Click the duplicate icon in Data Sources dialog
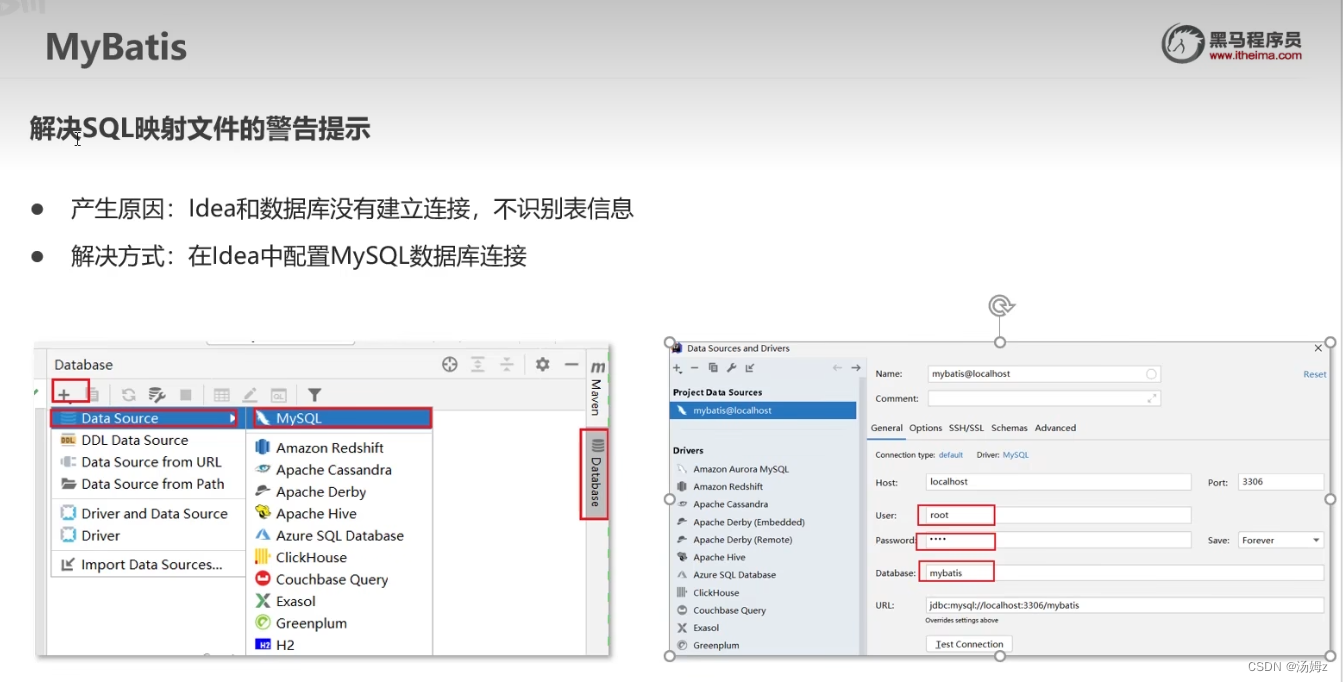 tap(713, 368)
